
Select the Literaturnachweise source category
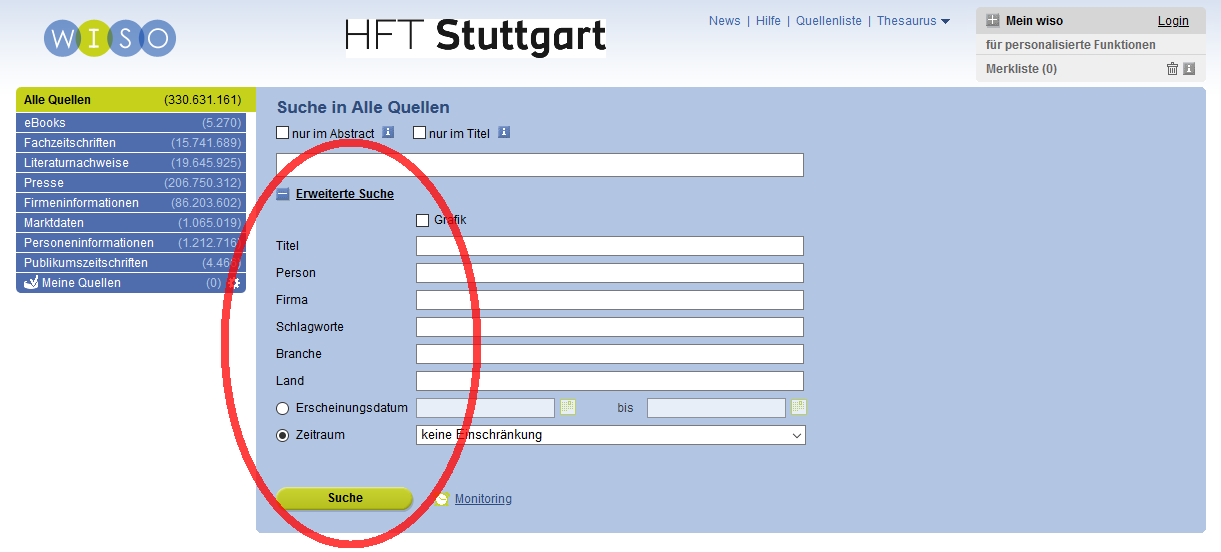131,163
